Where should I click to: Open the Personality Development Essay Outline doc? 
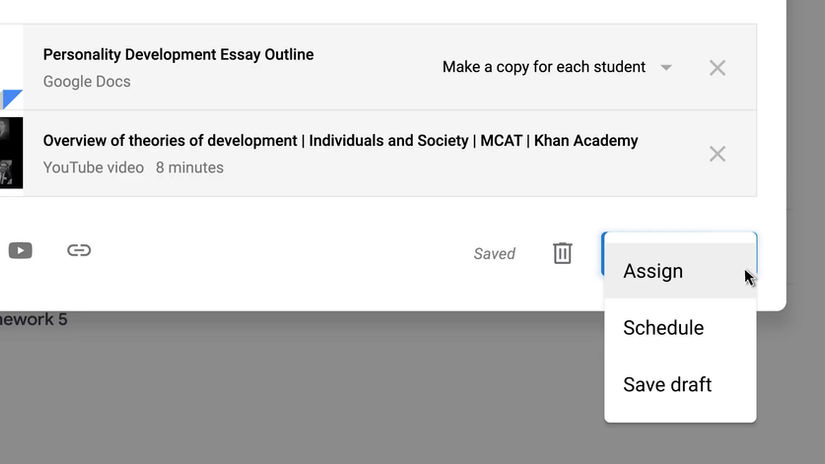178,55
